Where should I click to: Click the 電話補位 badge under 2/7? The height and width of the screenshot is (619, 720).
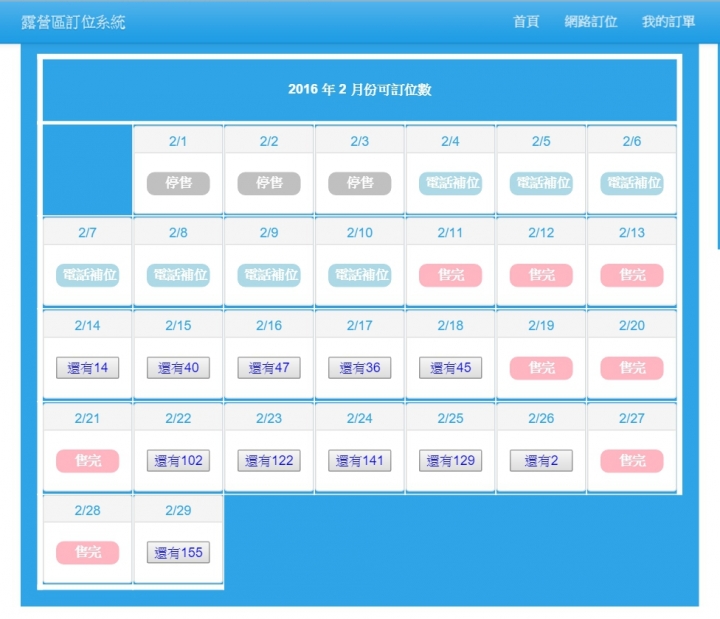[x=87, y=275]
